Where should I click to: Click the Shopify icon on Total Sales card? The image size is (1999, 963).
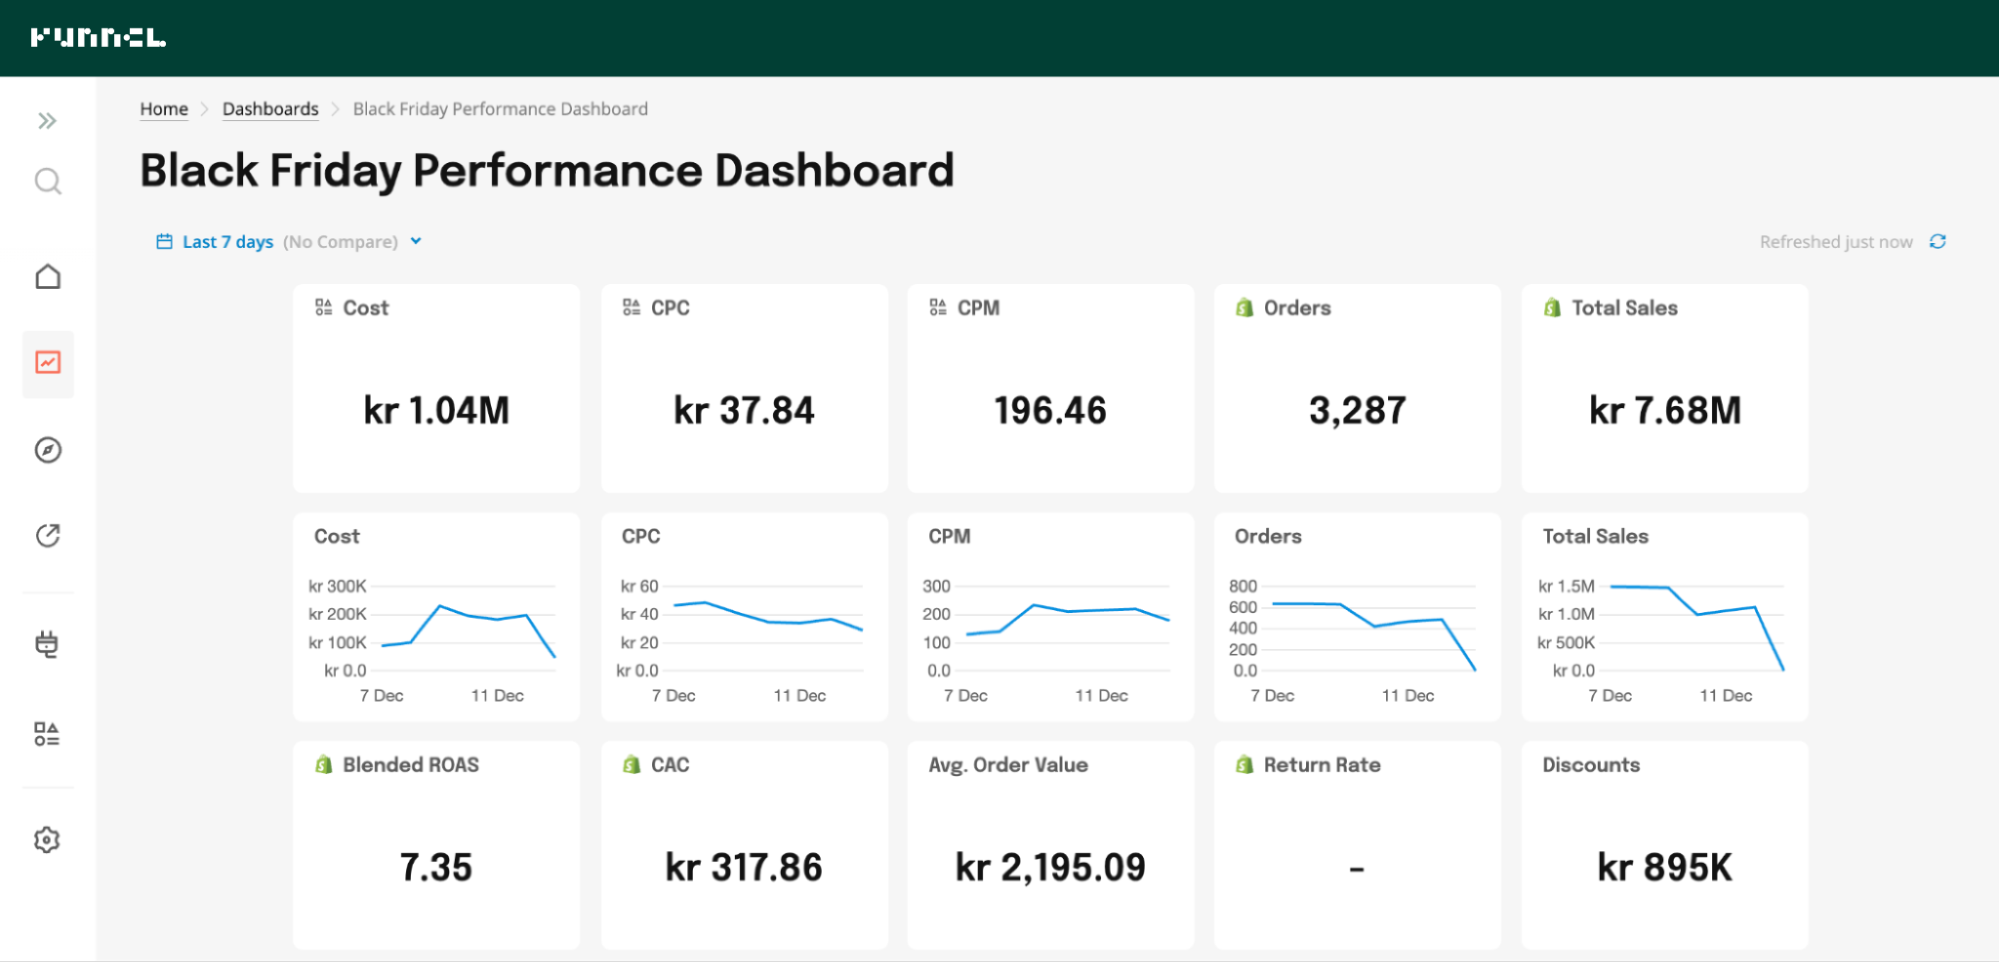(1552, 307)
